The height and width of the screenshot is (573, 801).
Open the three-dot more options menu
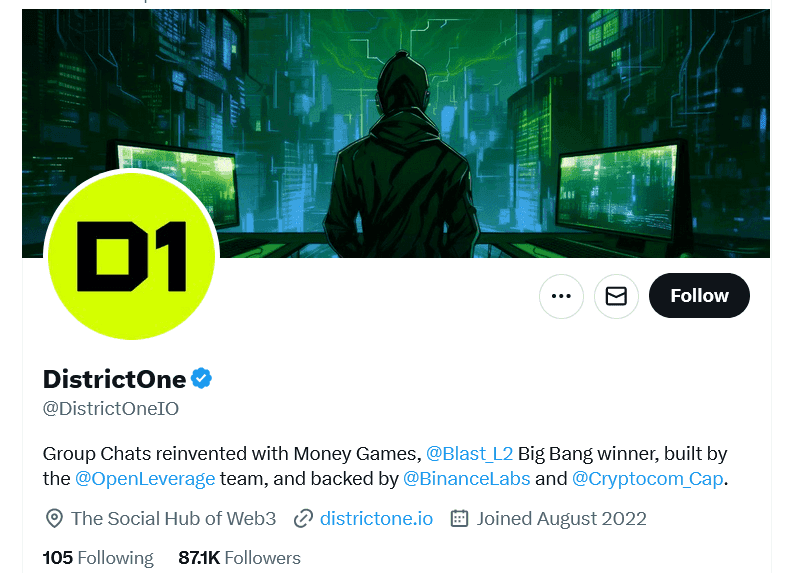[561, 296]
